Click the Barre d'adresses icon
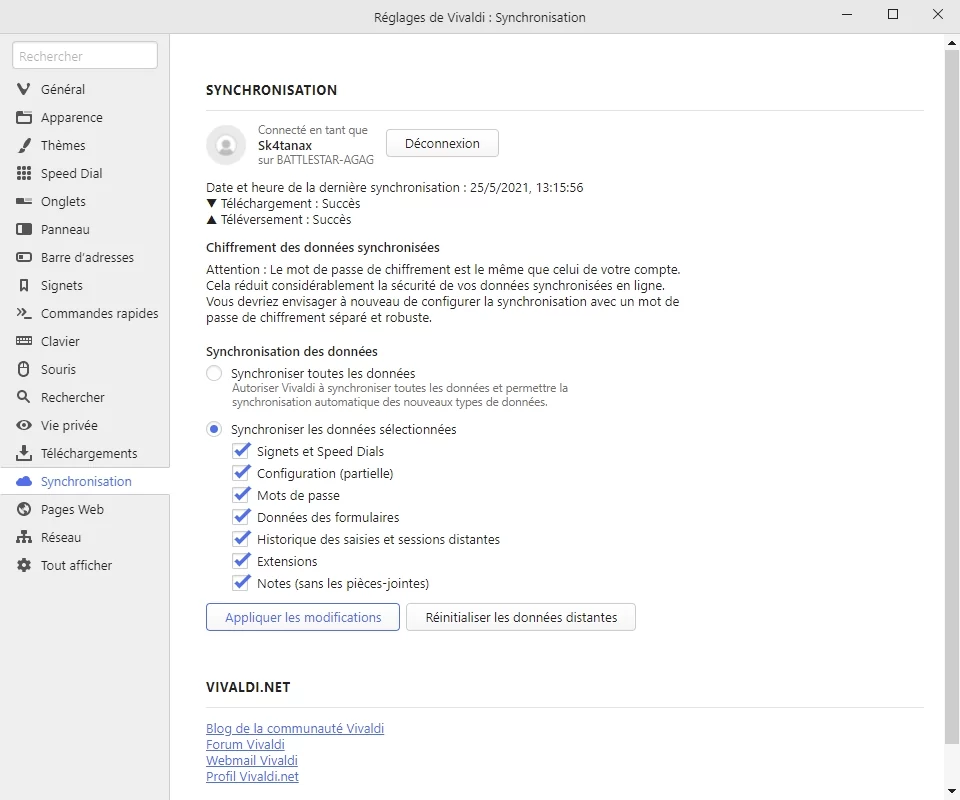 pyautogui.click(x=23, y=258)
